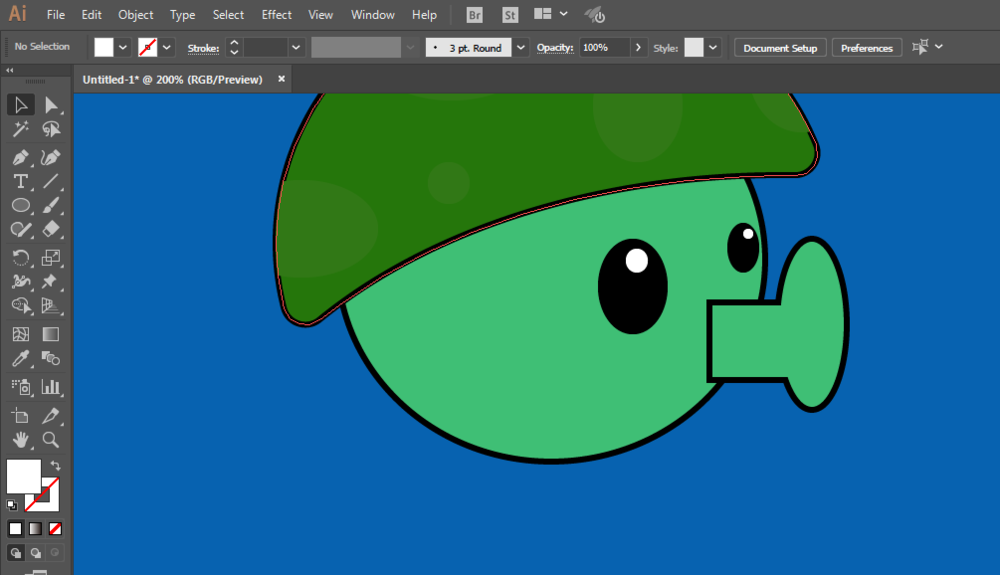The height and width of the screenshot is (575, 1000).
Task: Select the Warp tool
Action: (20, 281)
